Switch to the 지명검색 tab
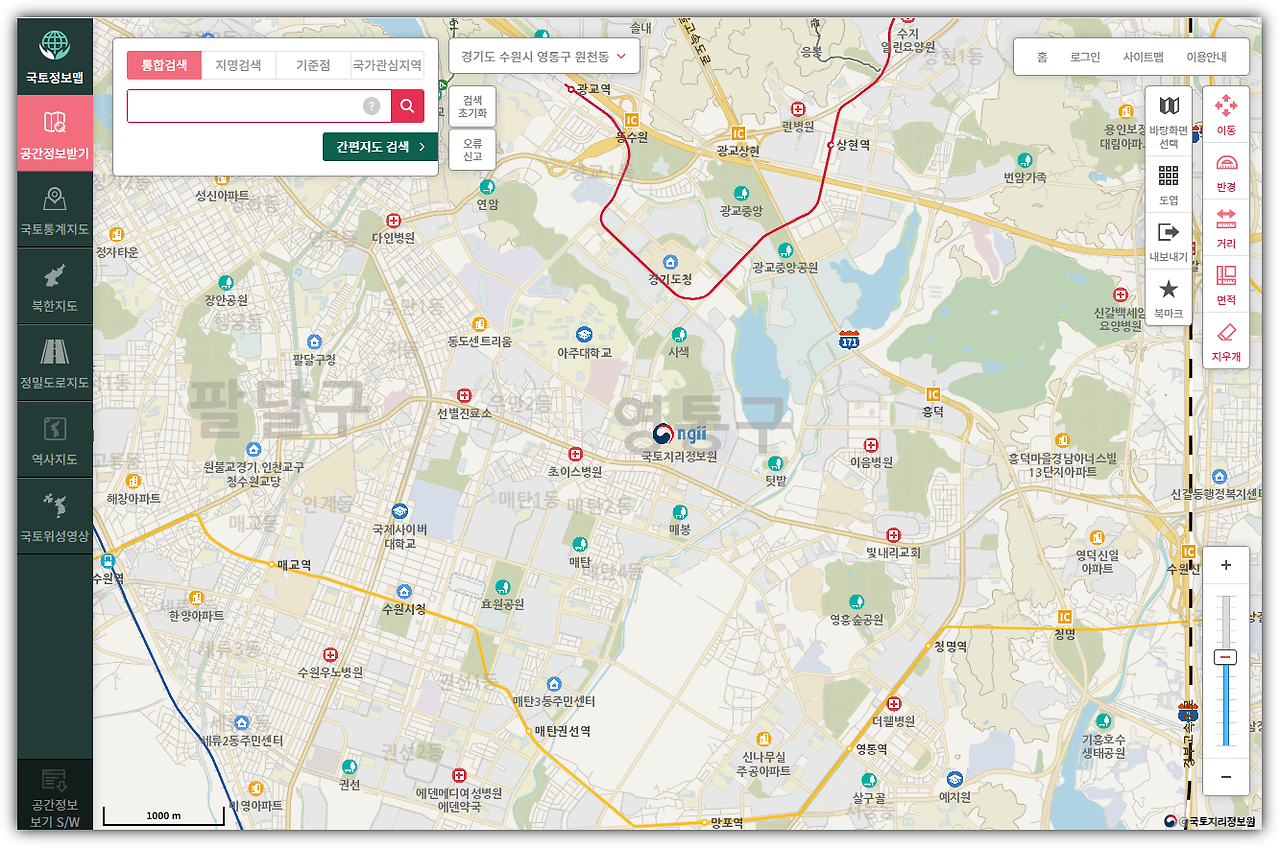 click(238, 65)
